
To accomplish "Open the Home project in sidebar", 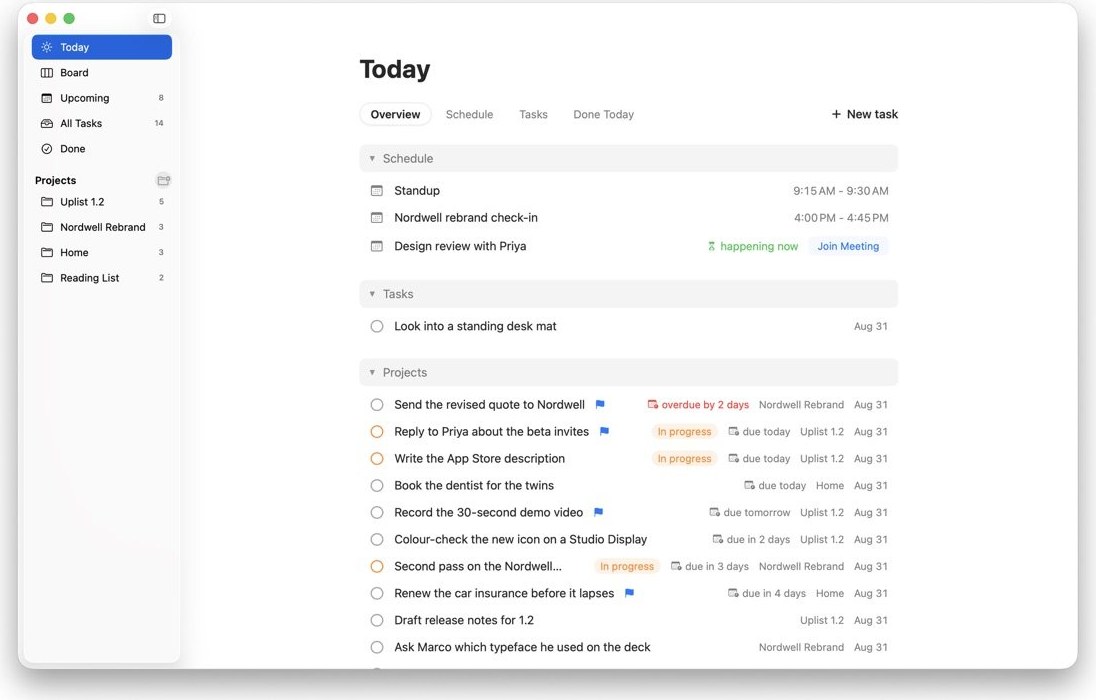I will click(102, 252).
